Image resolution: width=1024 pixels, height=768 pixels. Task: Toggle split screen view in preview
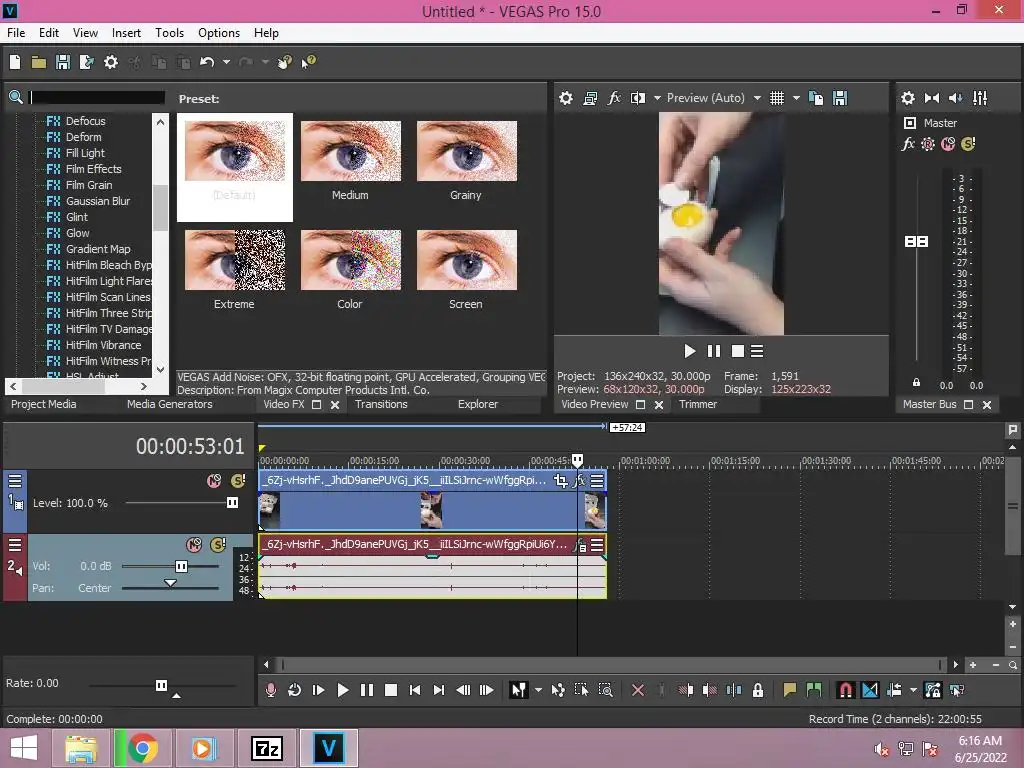(x=638, y=98)
